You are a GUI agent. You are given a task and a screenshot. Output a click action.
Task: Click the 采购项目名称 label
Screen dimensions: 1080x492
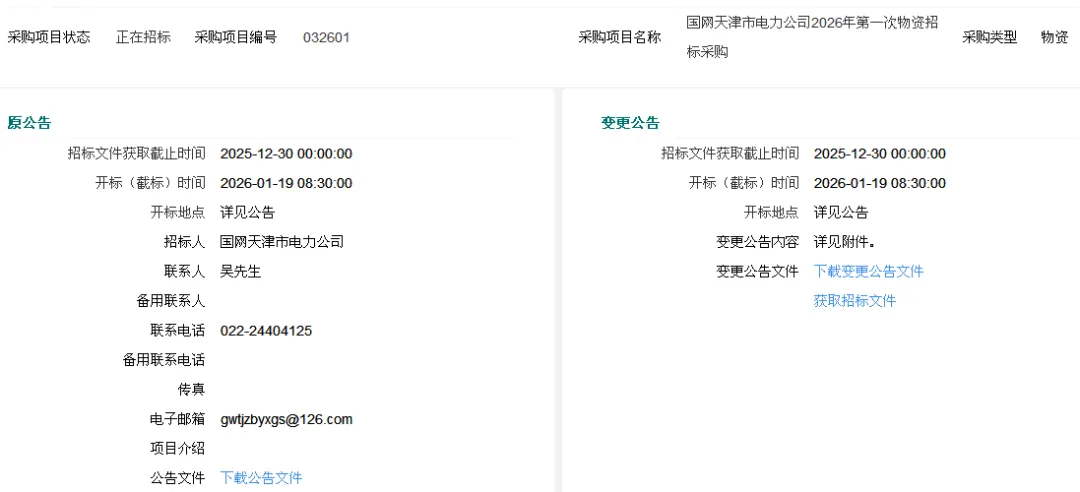coord(619,37)
